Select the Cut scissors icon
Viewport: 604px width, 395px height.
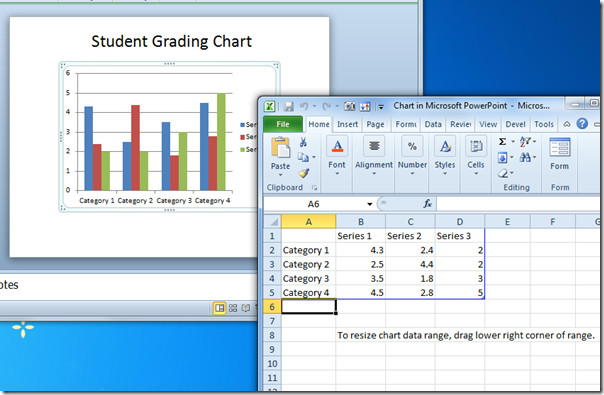click(303, 142)
